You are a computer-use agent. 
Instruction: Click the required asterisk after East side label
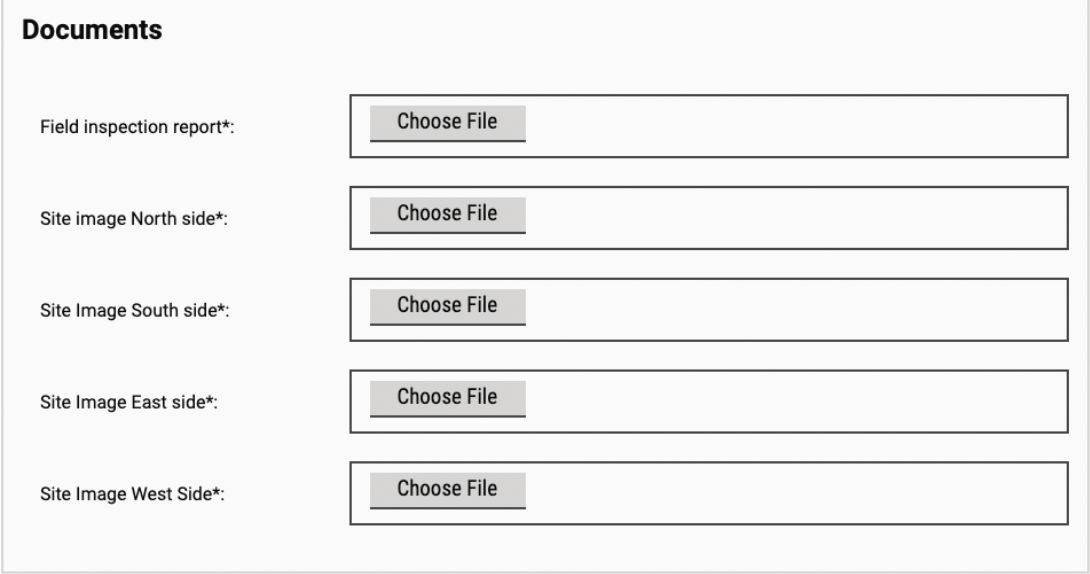(x=211, y=401)
